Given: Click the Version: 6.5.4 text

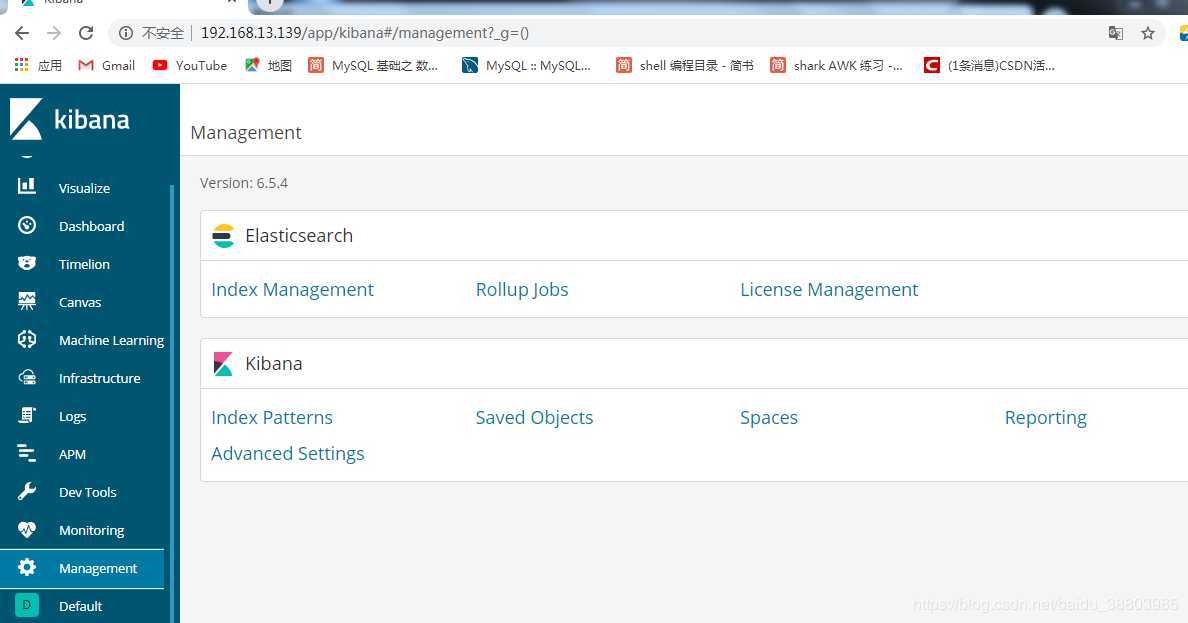Looking at the screenshot, I should tap(243, 183).
